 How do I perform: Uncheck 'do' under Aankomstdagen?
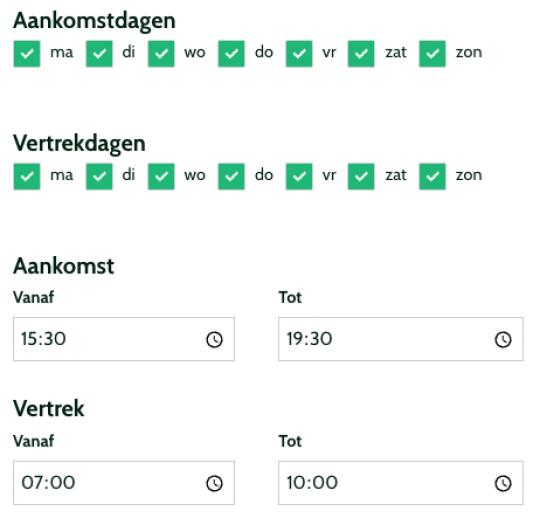231,54
